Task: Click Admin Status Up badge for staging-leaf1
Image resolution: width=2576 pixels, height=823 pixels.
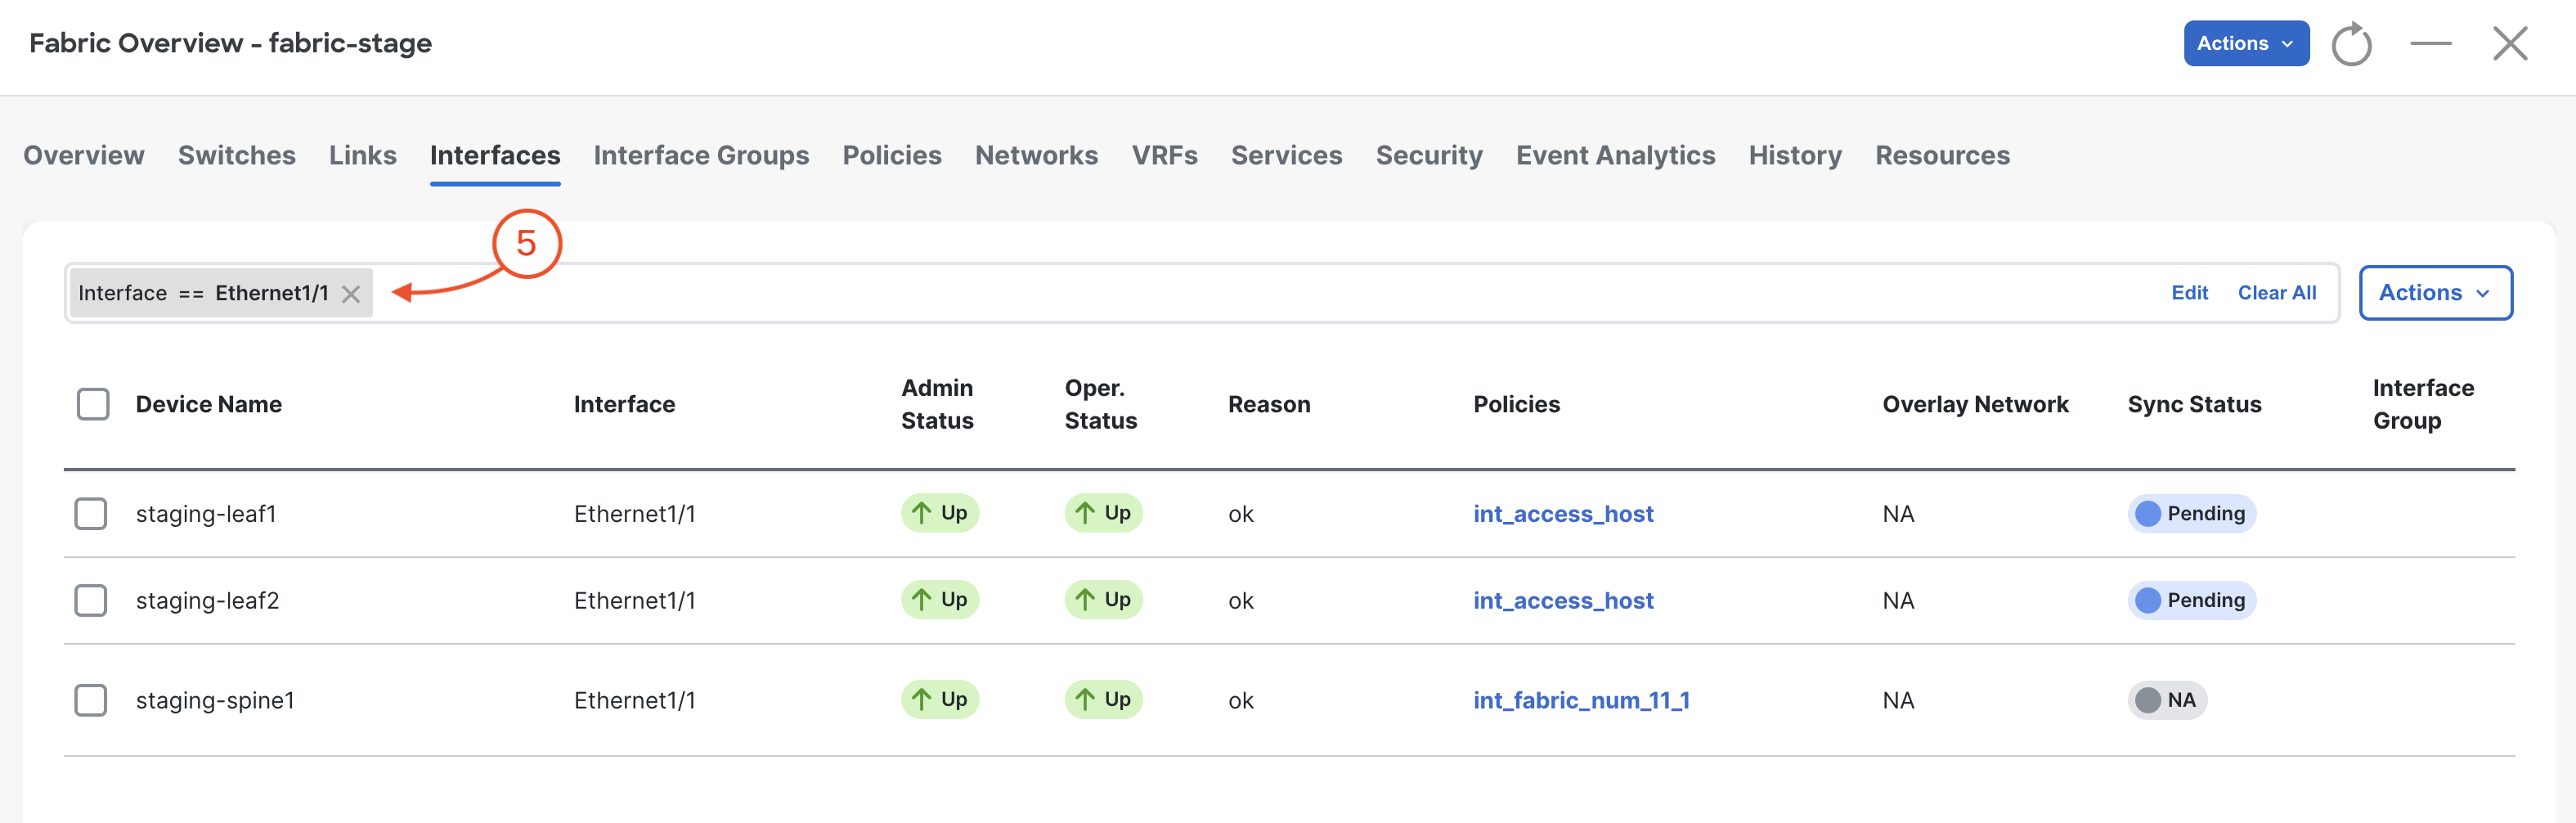Action: (x=939, y=513)
